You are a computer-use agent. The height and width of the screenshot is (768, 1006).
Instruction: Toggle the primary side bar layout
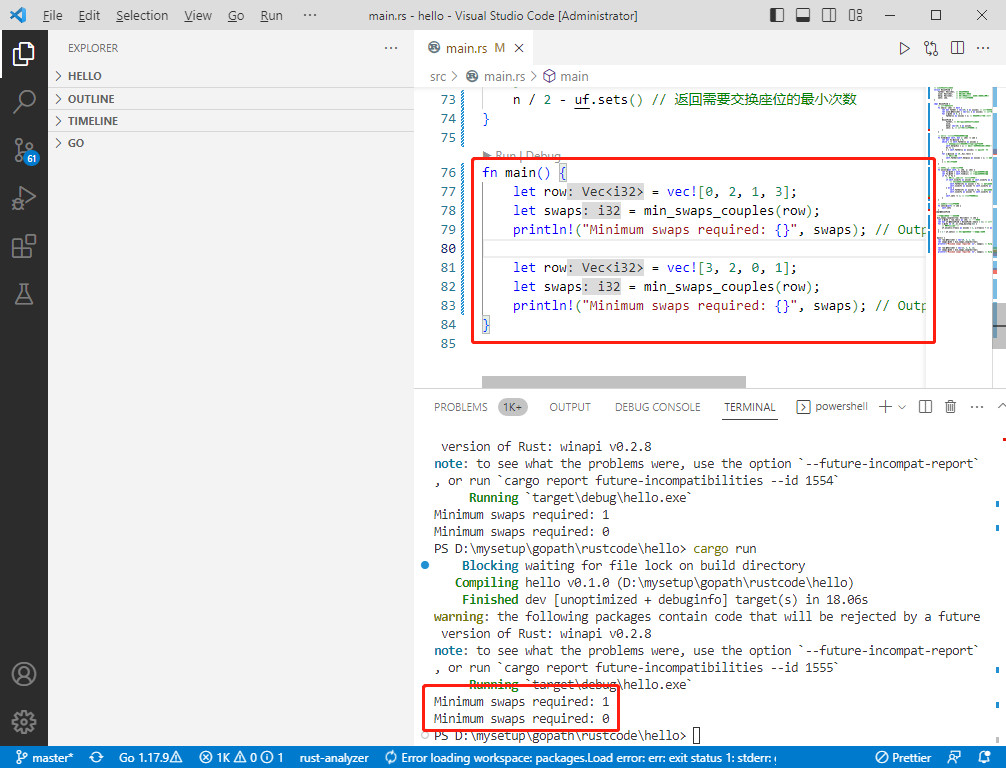[776, 15]
